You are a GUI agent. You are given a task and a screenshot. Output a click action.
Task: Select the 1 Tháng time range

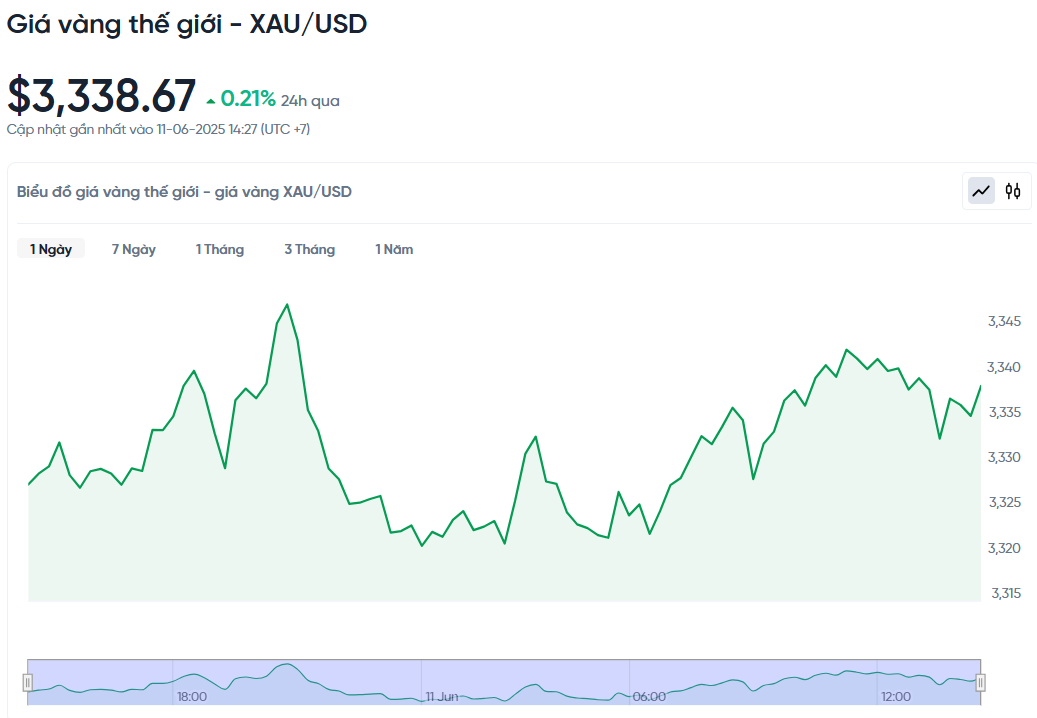220,249
